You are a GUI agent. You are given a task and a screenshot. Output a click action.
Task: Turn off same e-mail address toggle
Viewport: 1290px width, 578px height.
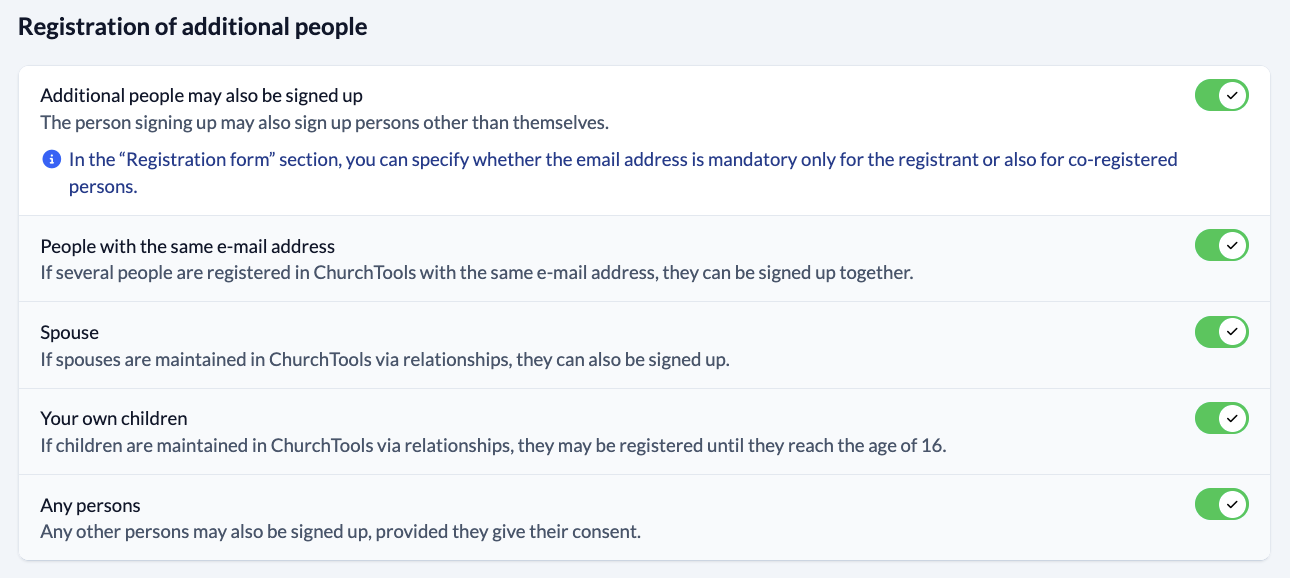click(x=1221, y=245)
